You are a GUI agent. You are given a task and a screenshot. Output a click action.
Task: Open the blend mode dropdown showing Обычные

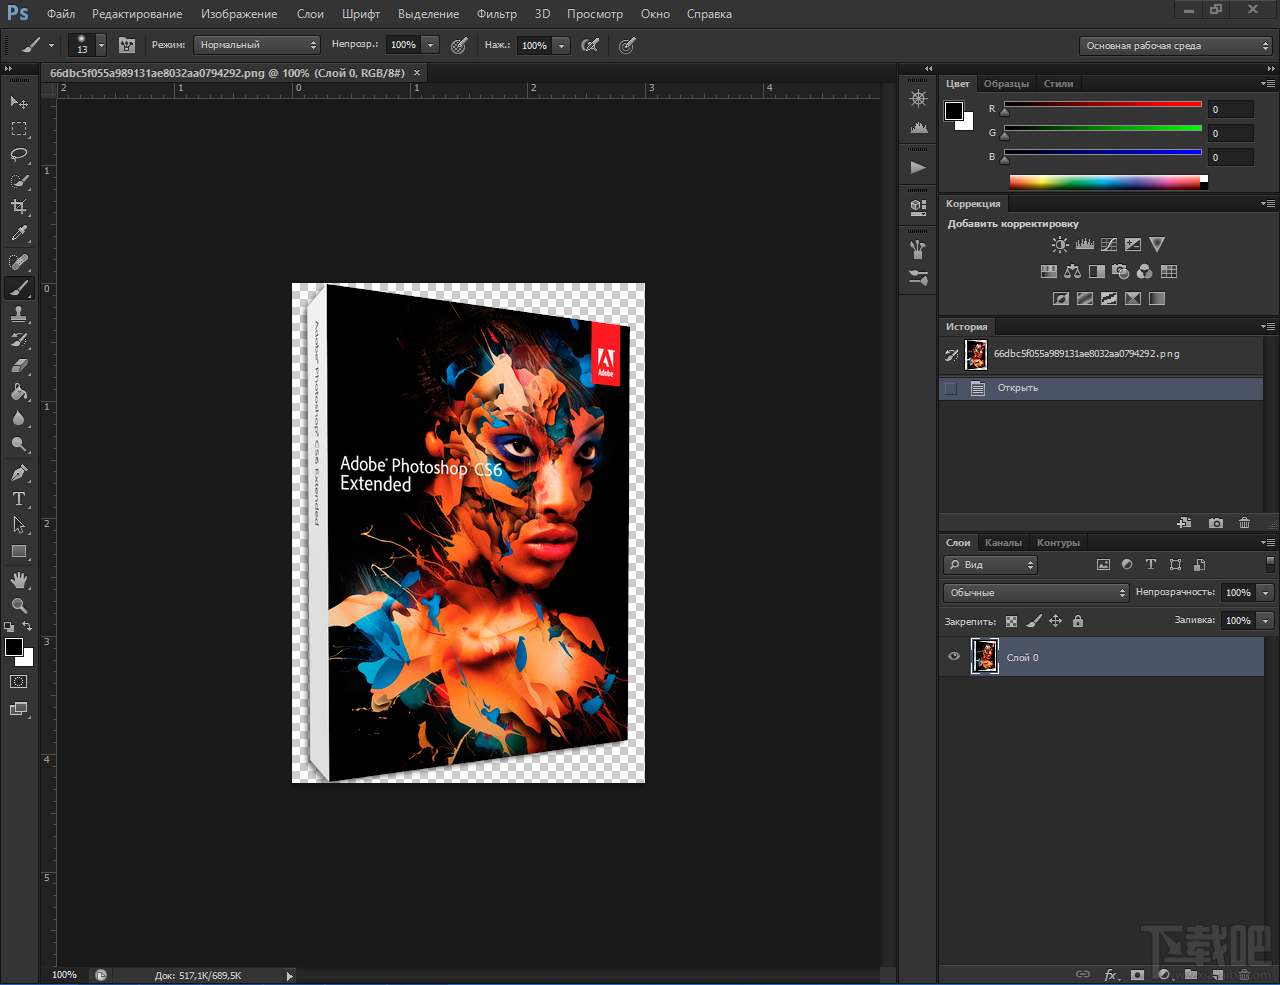[x=1035, y=592]
